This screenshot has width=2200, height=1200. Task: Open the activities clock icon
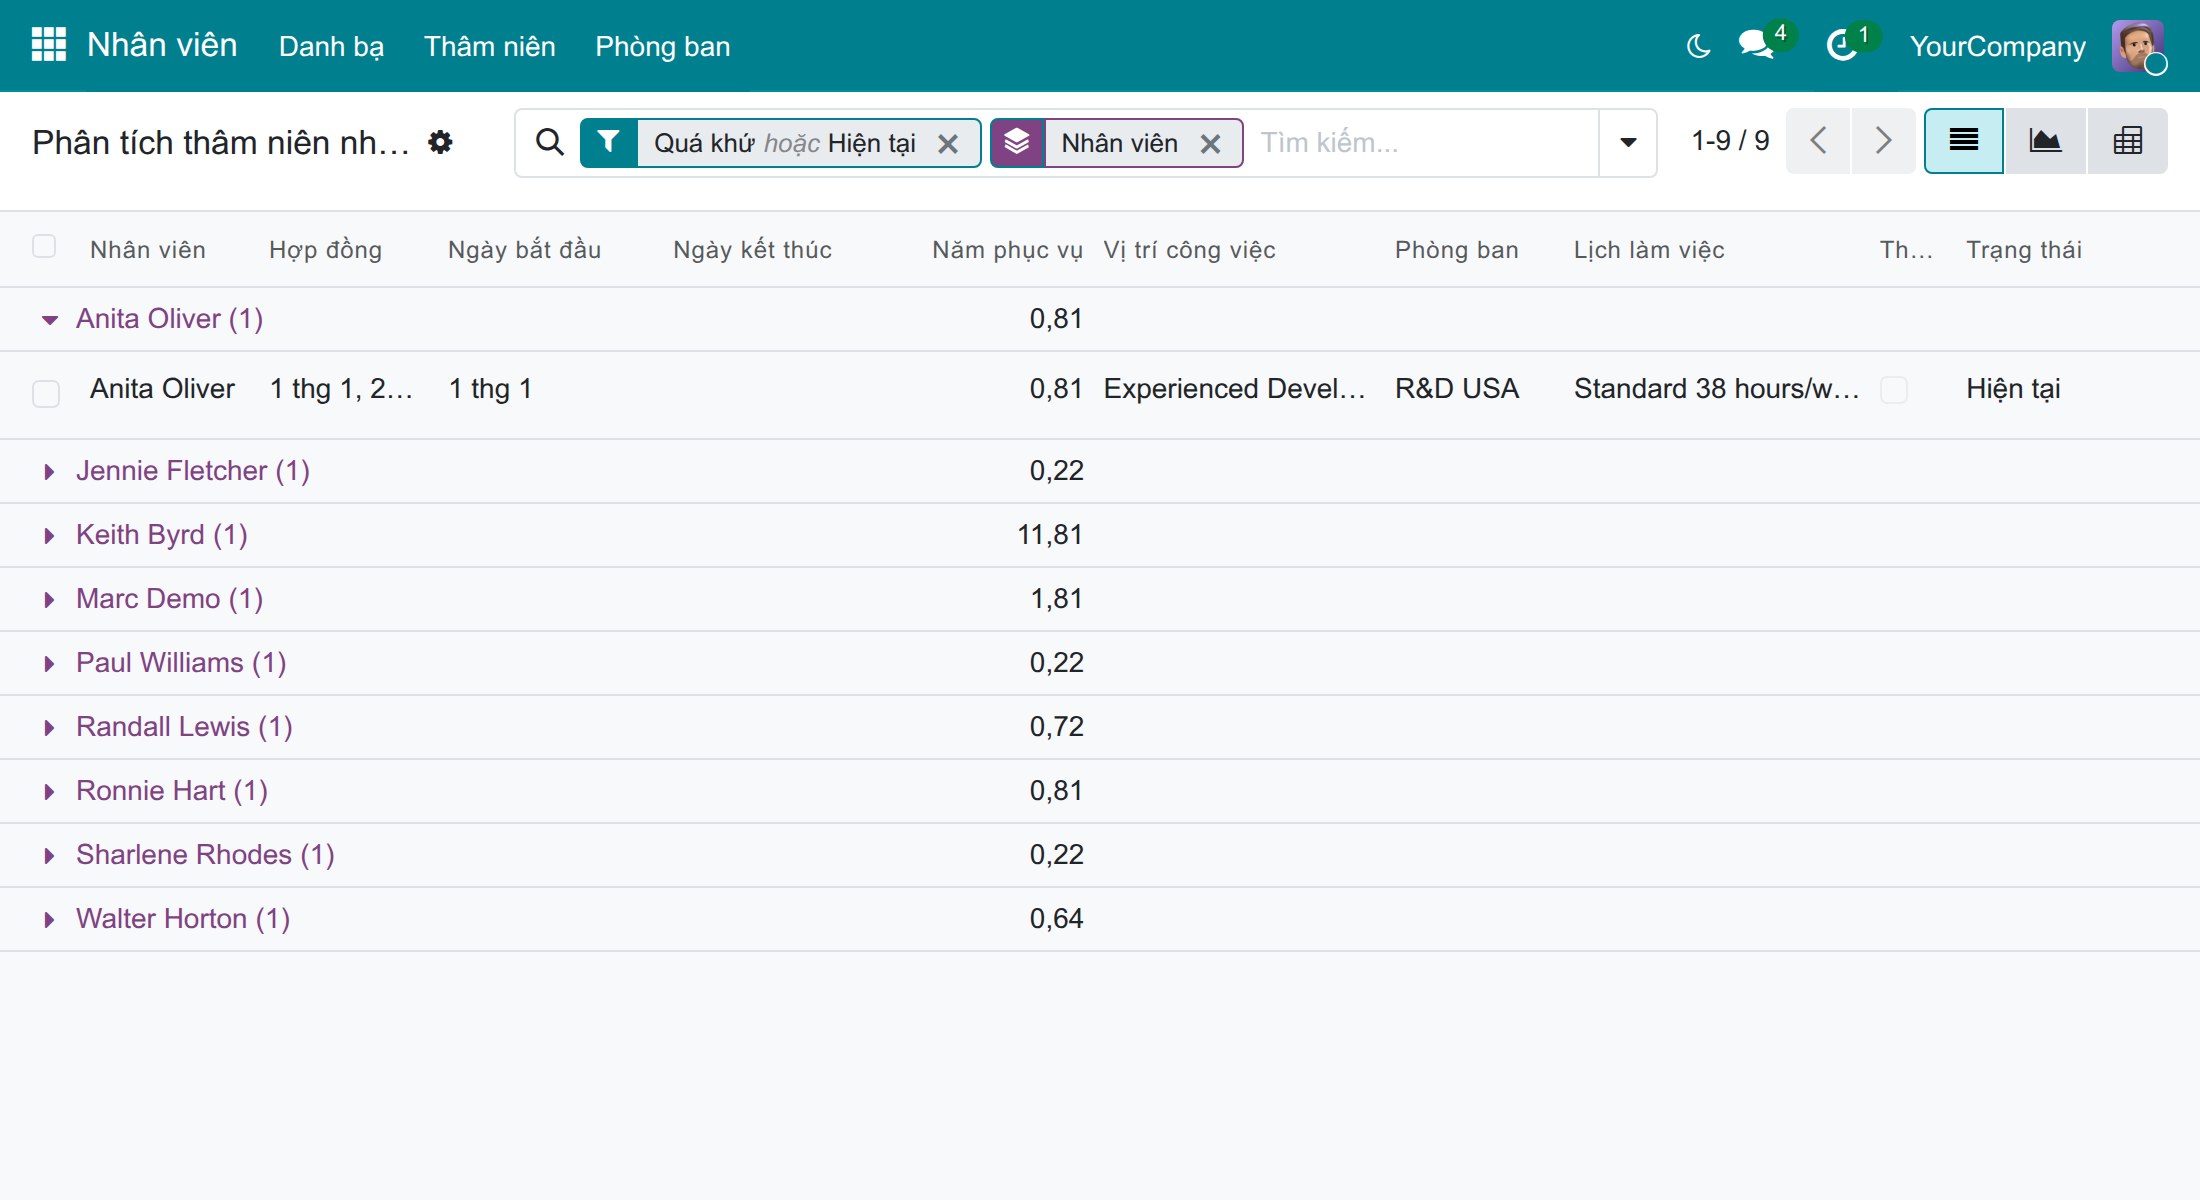[x=1842, y=46]
